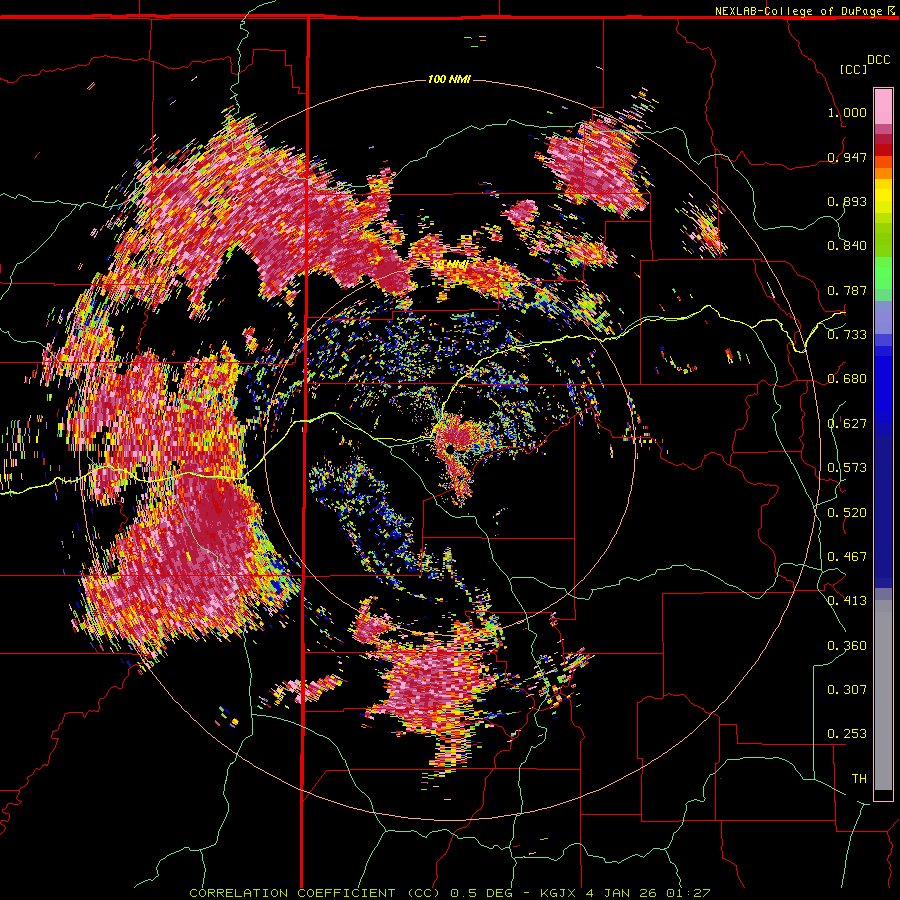
Task: Click the 50 NMI range ring label
Action: pyautogui.click(x=450, y=265)
